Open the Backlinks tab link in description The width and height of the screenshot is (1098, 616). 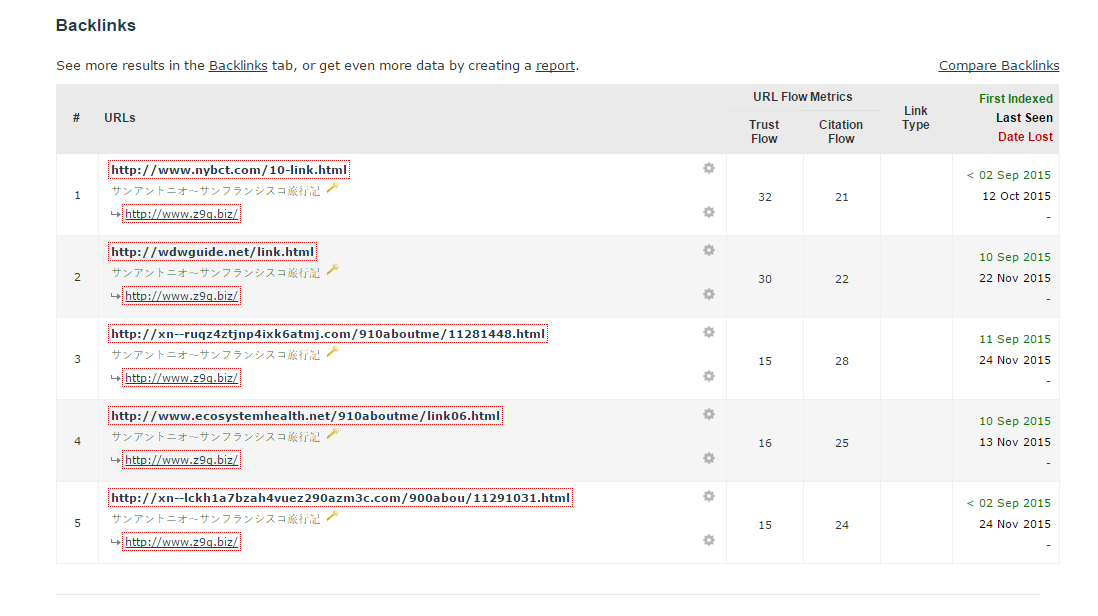pos(238,66)
